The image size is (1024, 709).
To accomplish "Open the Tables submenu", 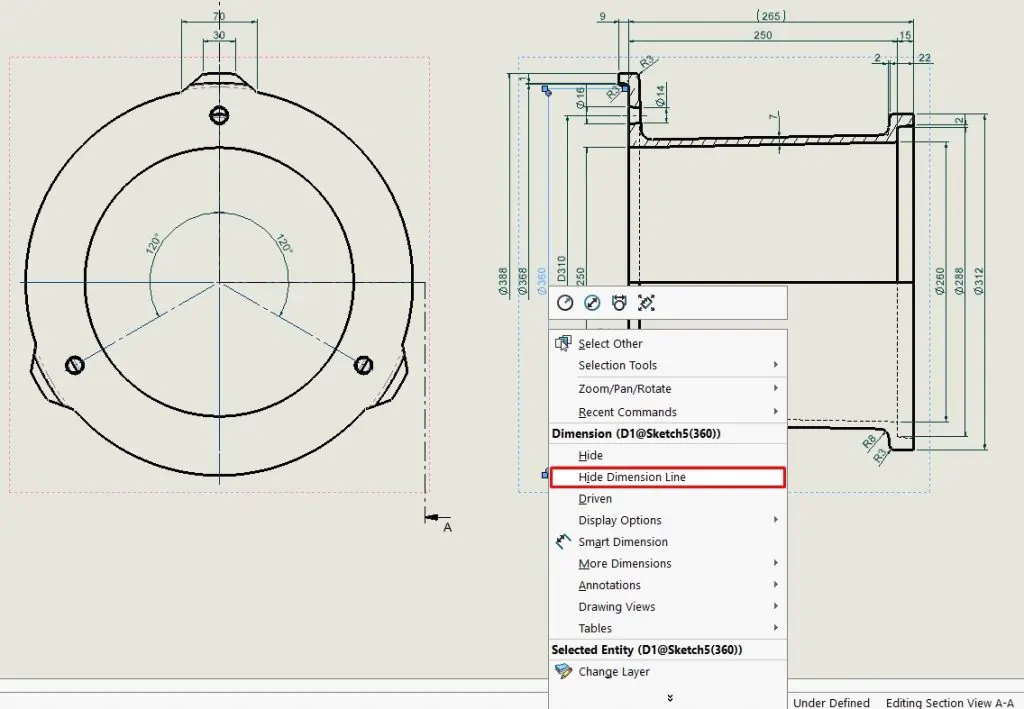I will [668, 628].
